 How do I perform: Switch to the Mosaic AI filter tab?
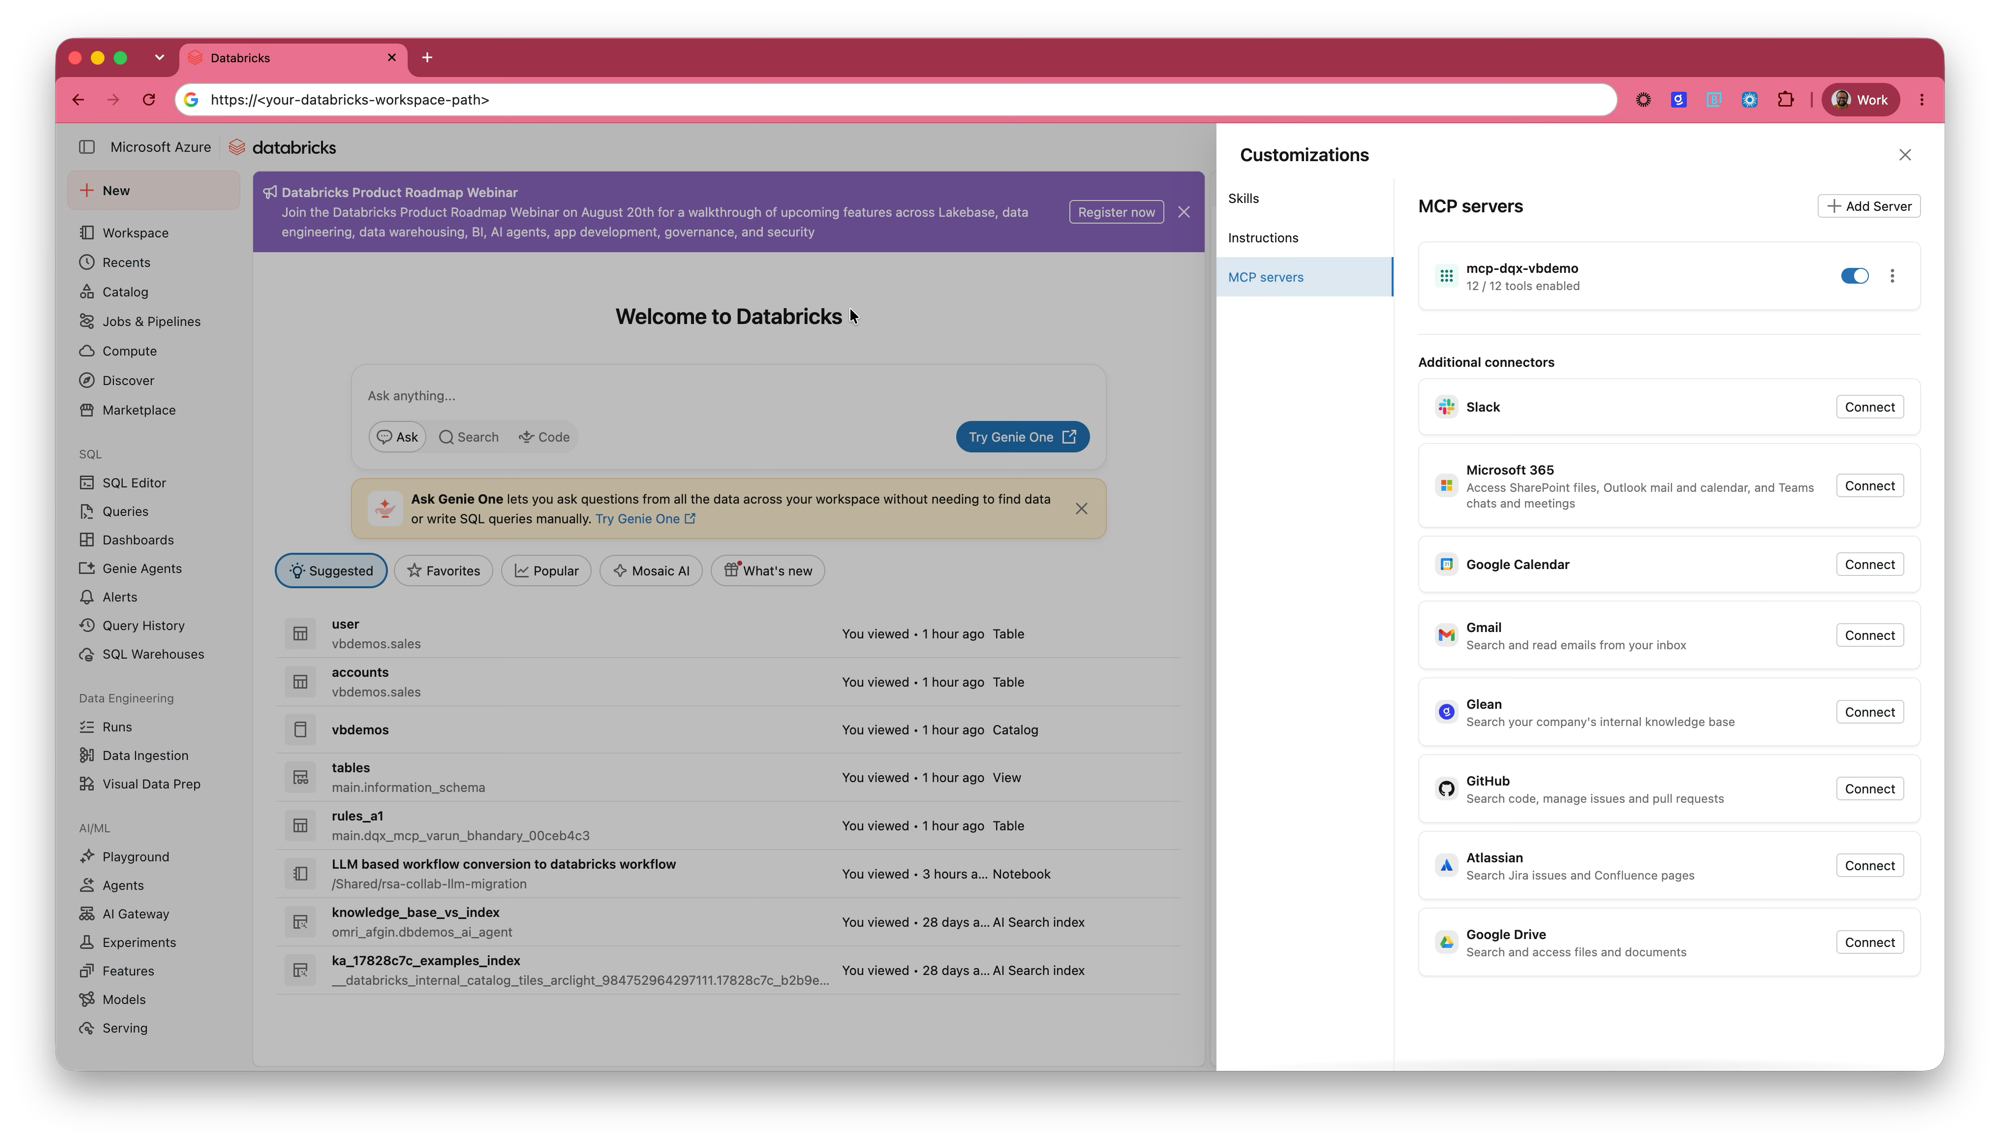click(x=651, y=571)
